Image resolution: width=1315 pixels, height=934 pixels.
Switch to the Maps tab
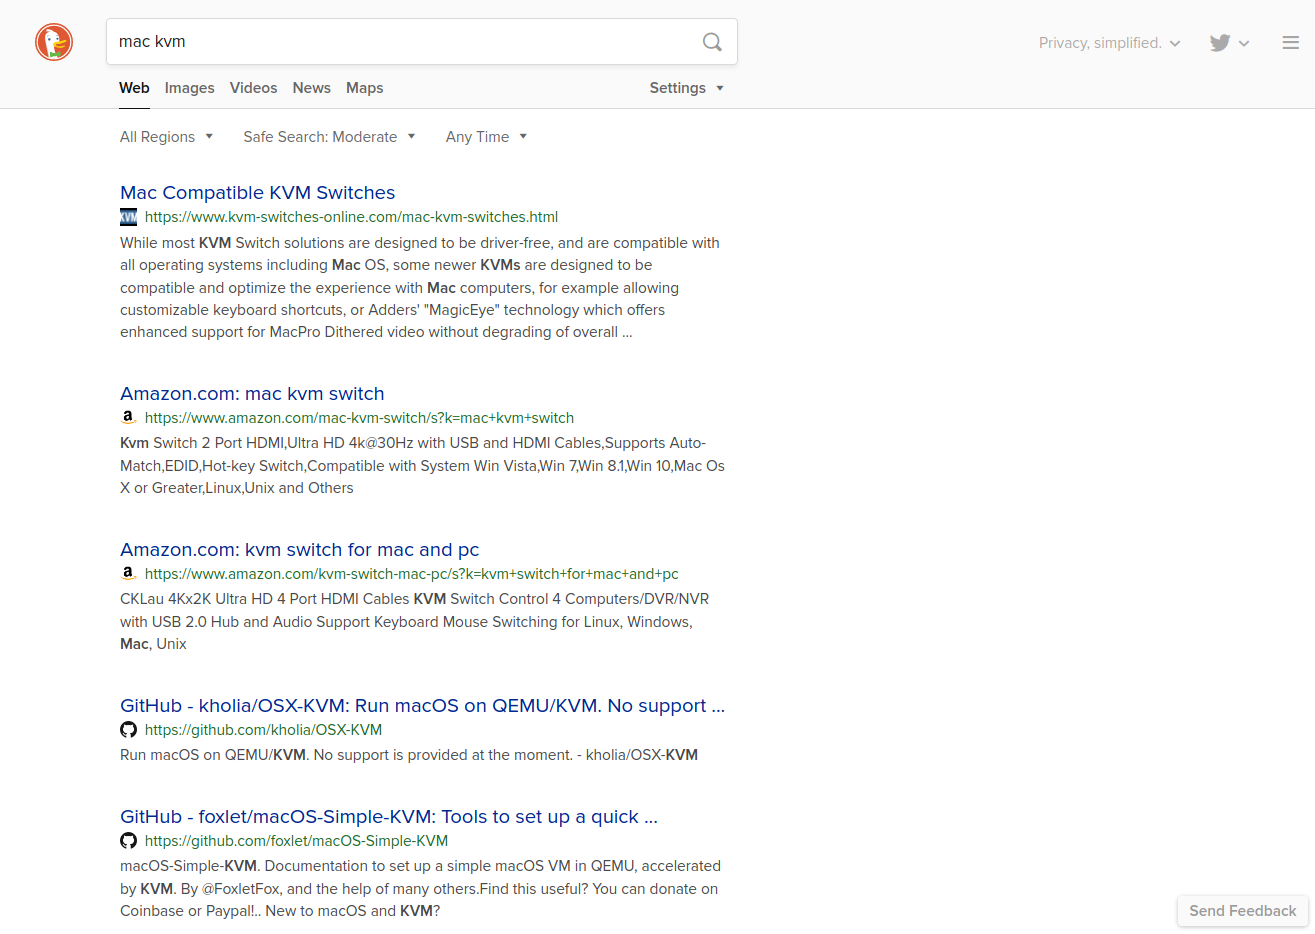tap(365, 88)
